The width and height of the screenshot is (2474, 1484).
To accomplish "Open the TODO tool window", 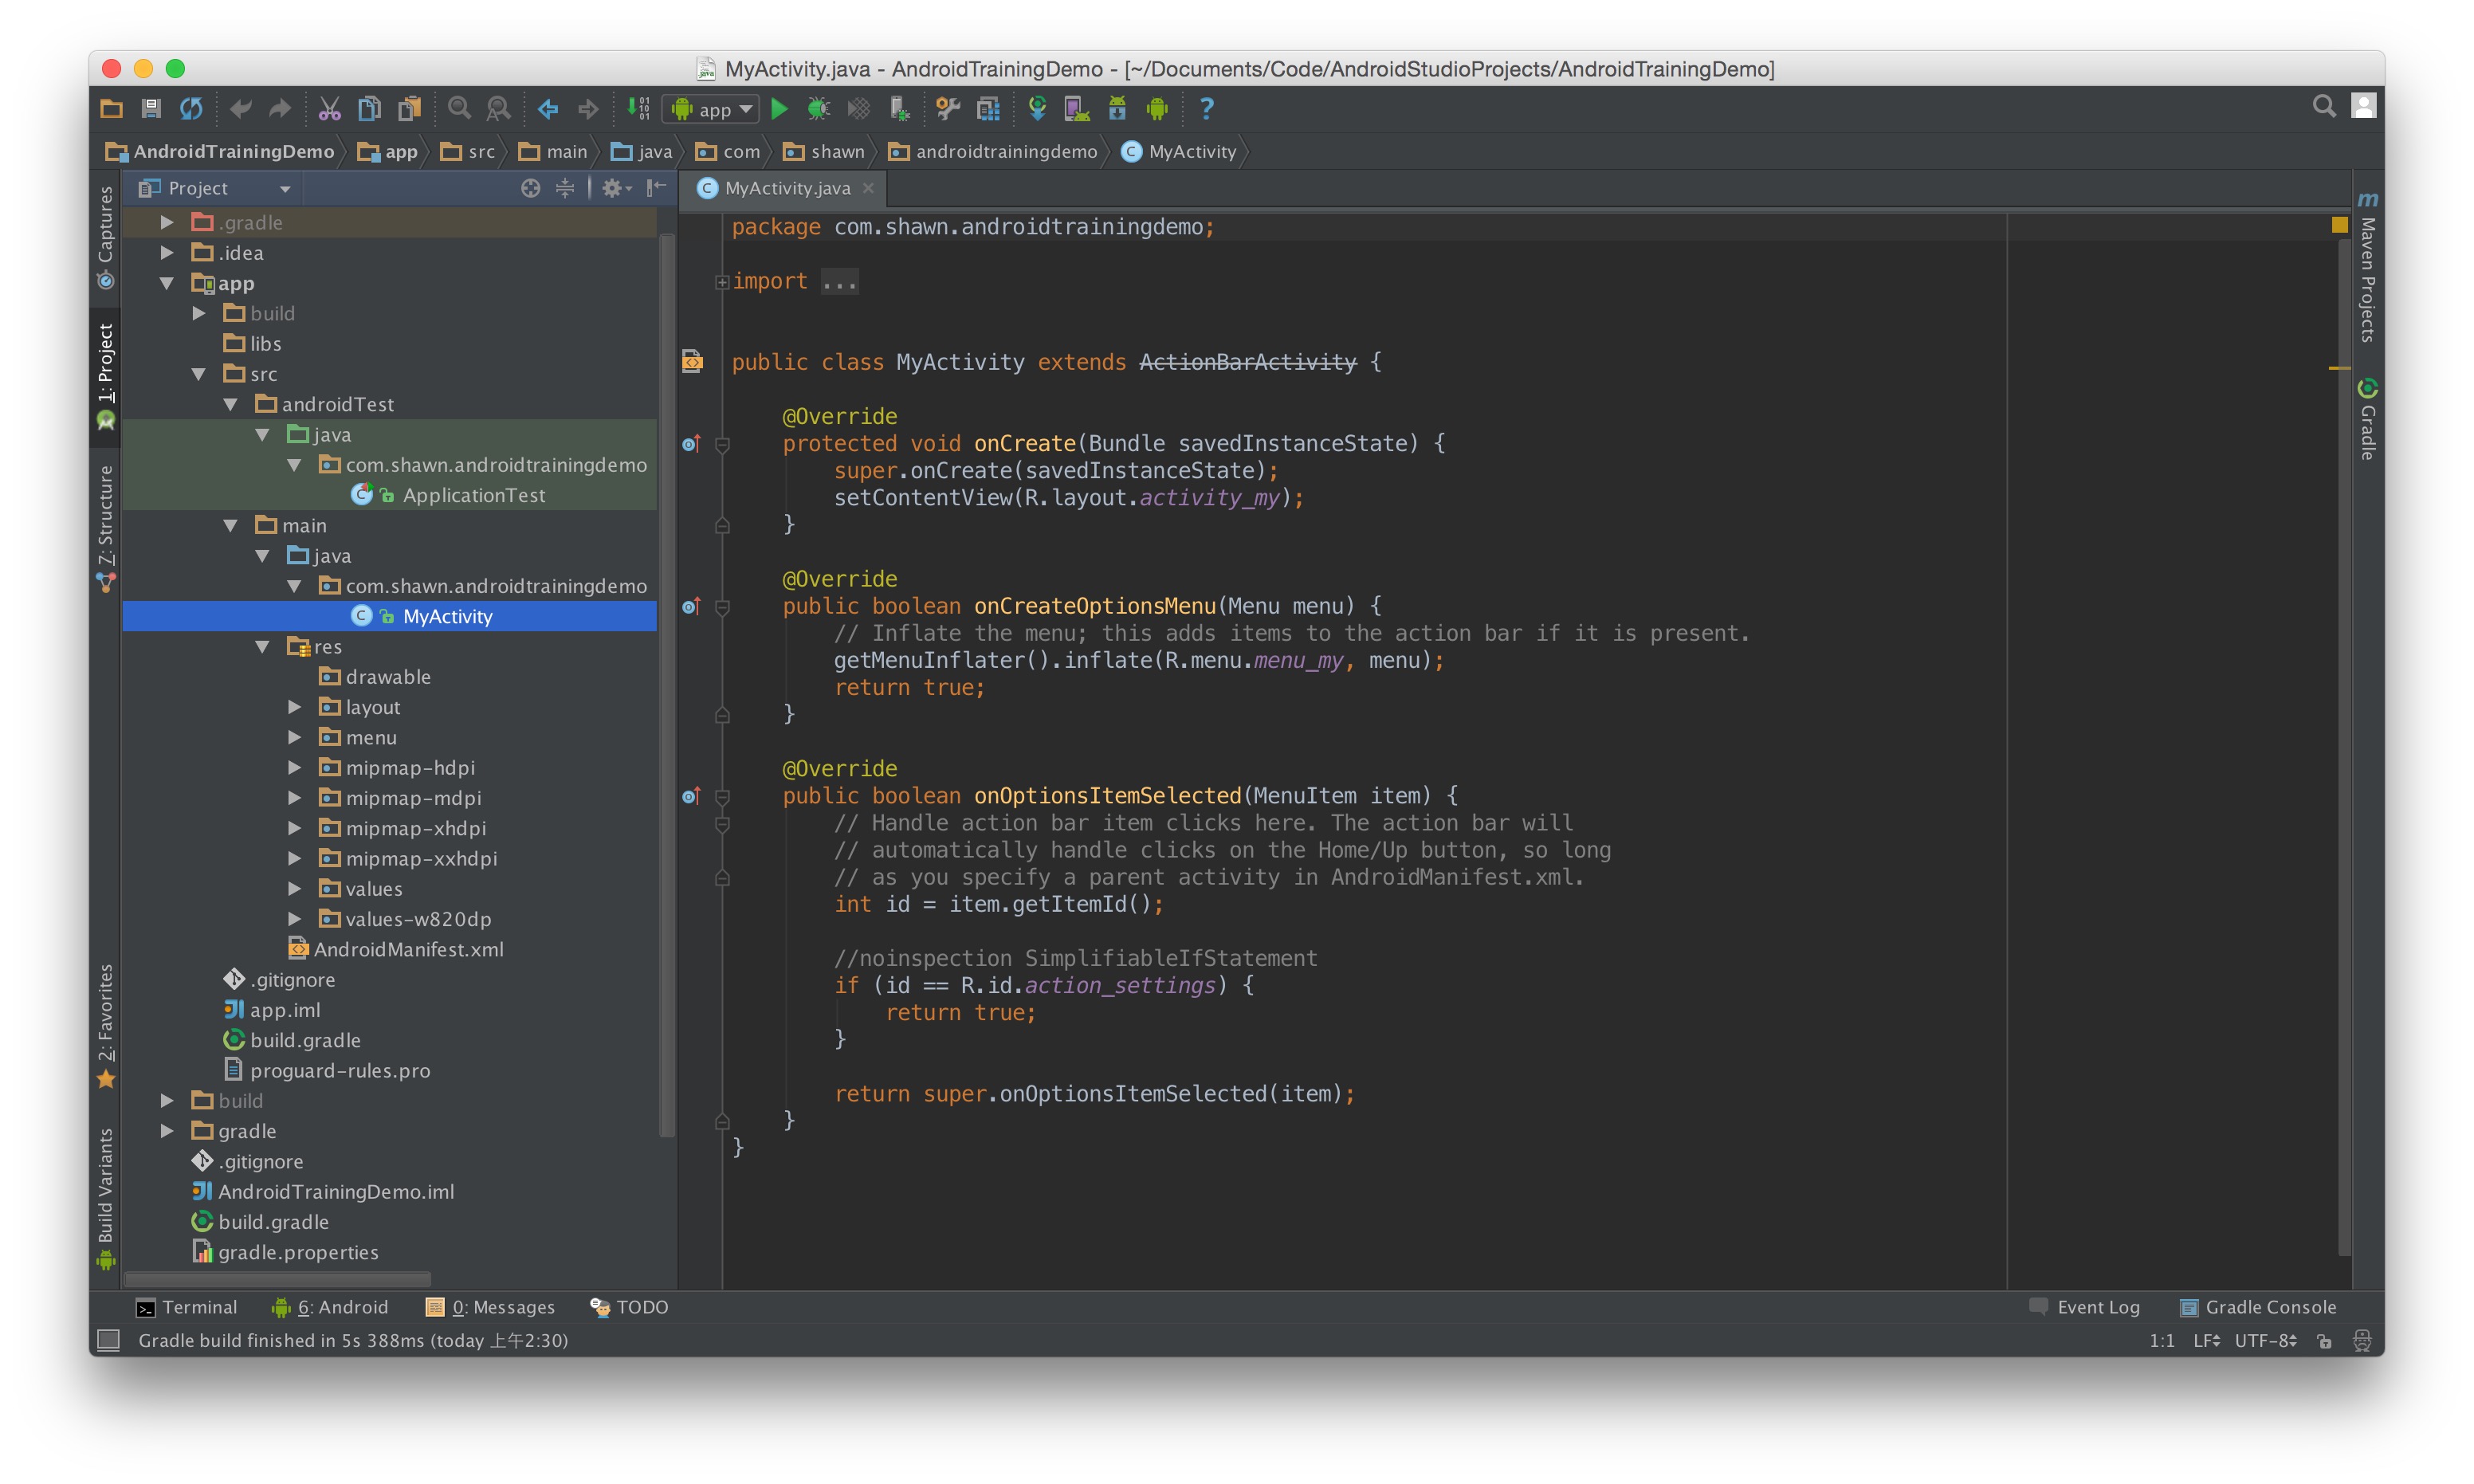I will pos(629,1307).
